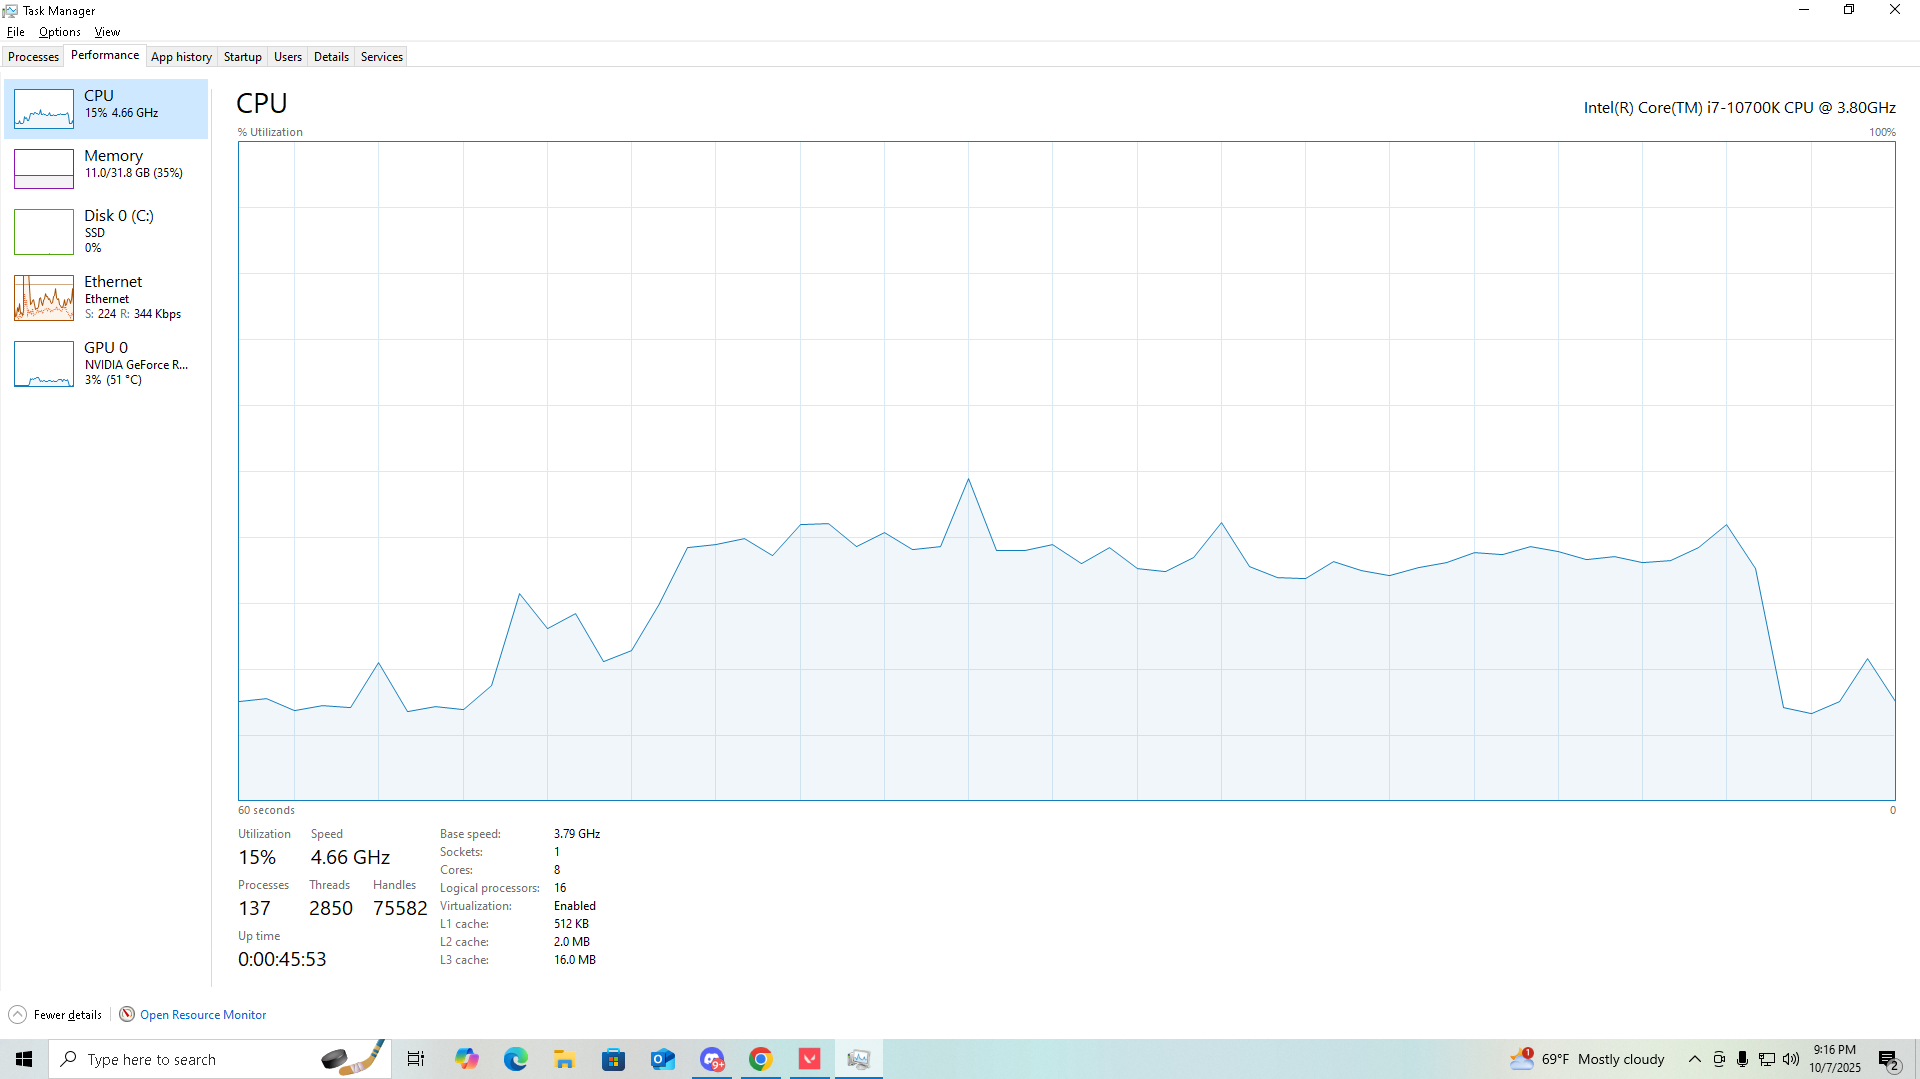
Task: Switch to the Details tab
Action: pyautogui.click(x=331, y=57)
